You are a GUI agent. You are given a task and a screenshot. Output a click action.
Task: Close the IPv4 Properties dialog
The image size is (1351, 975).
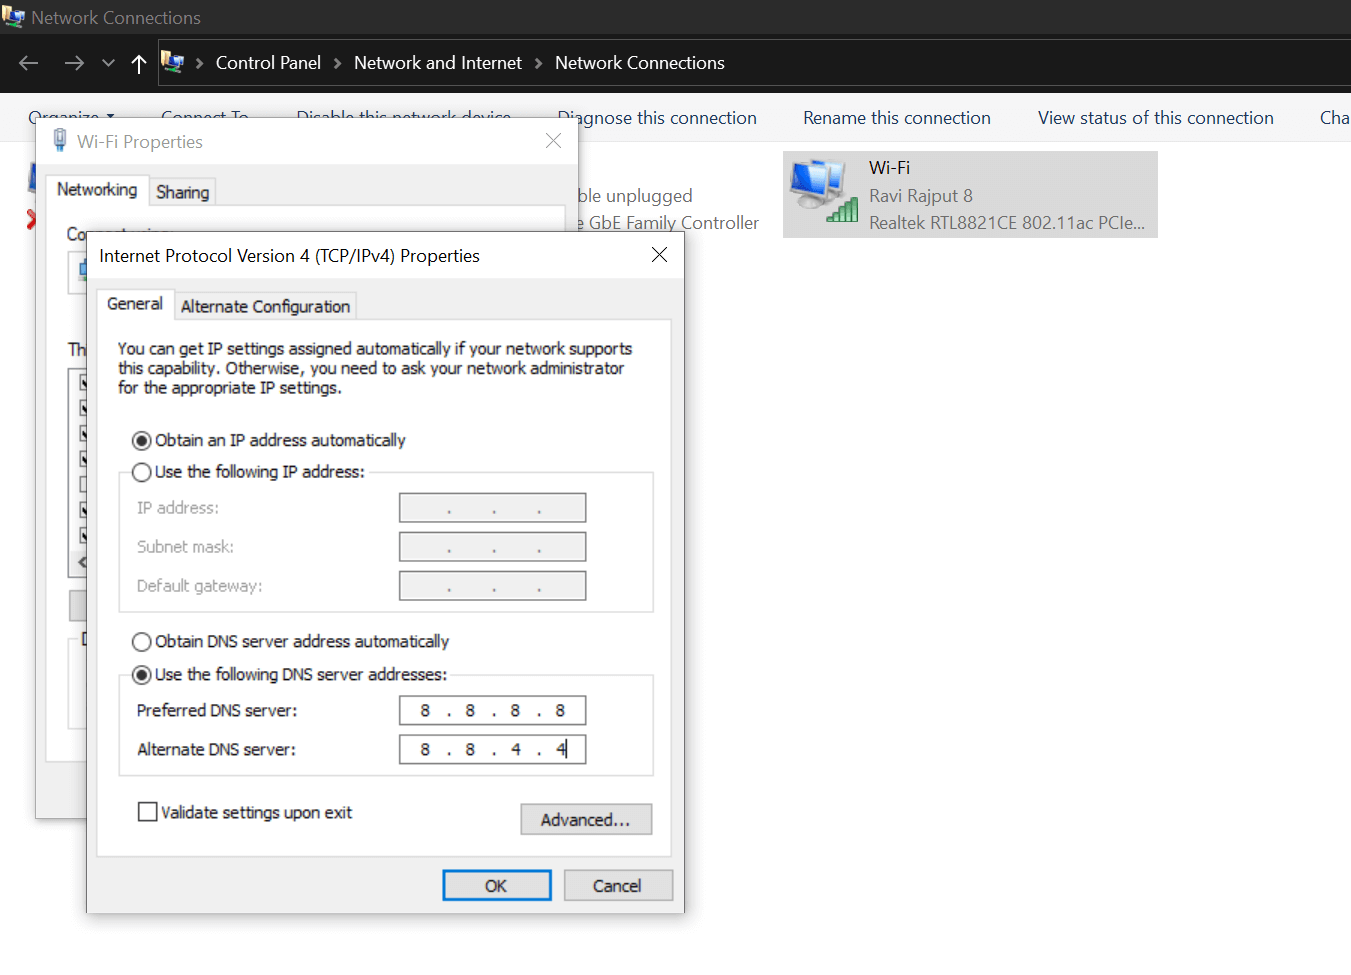659,255
